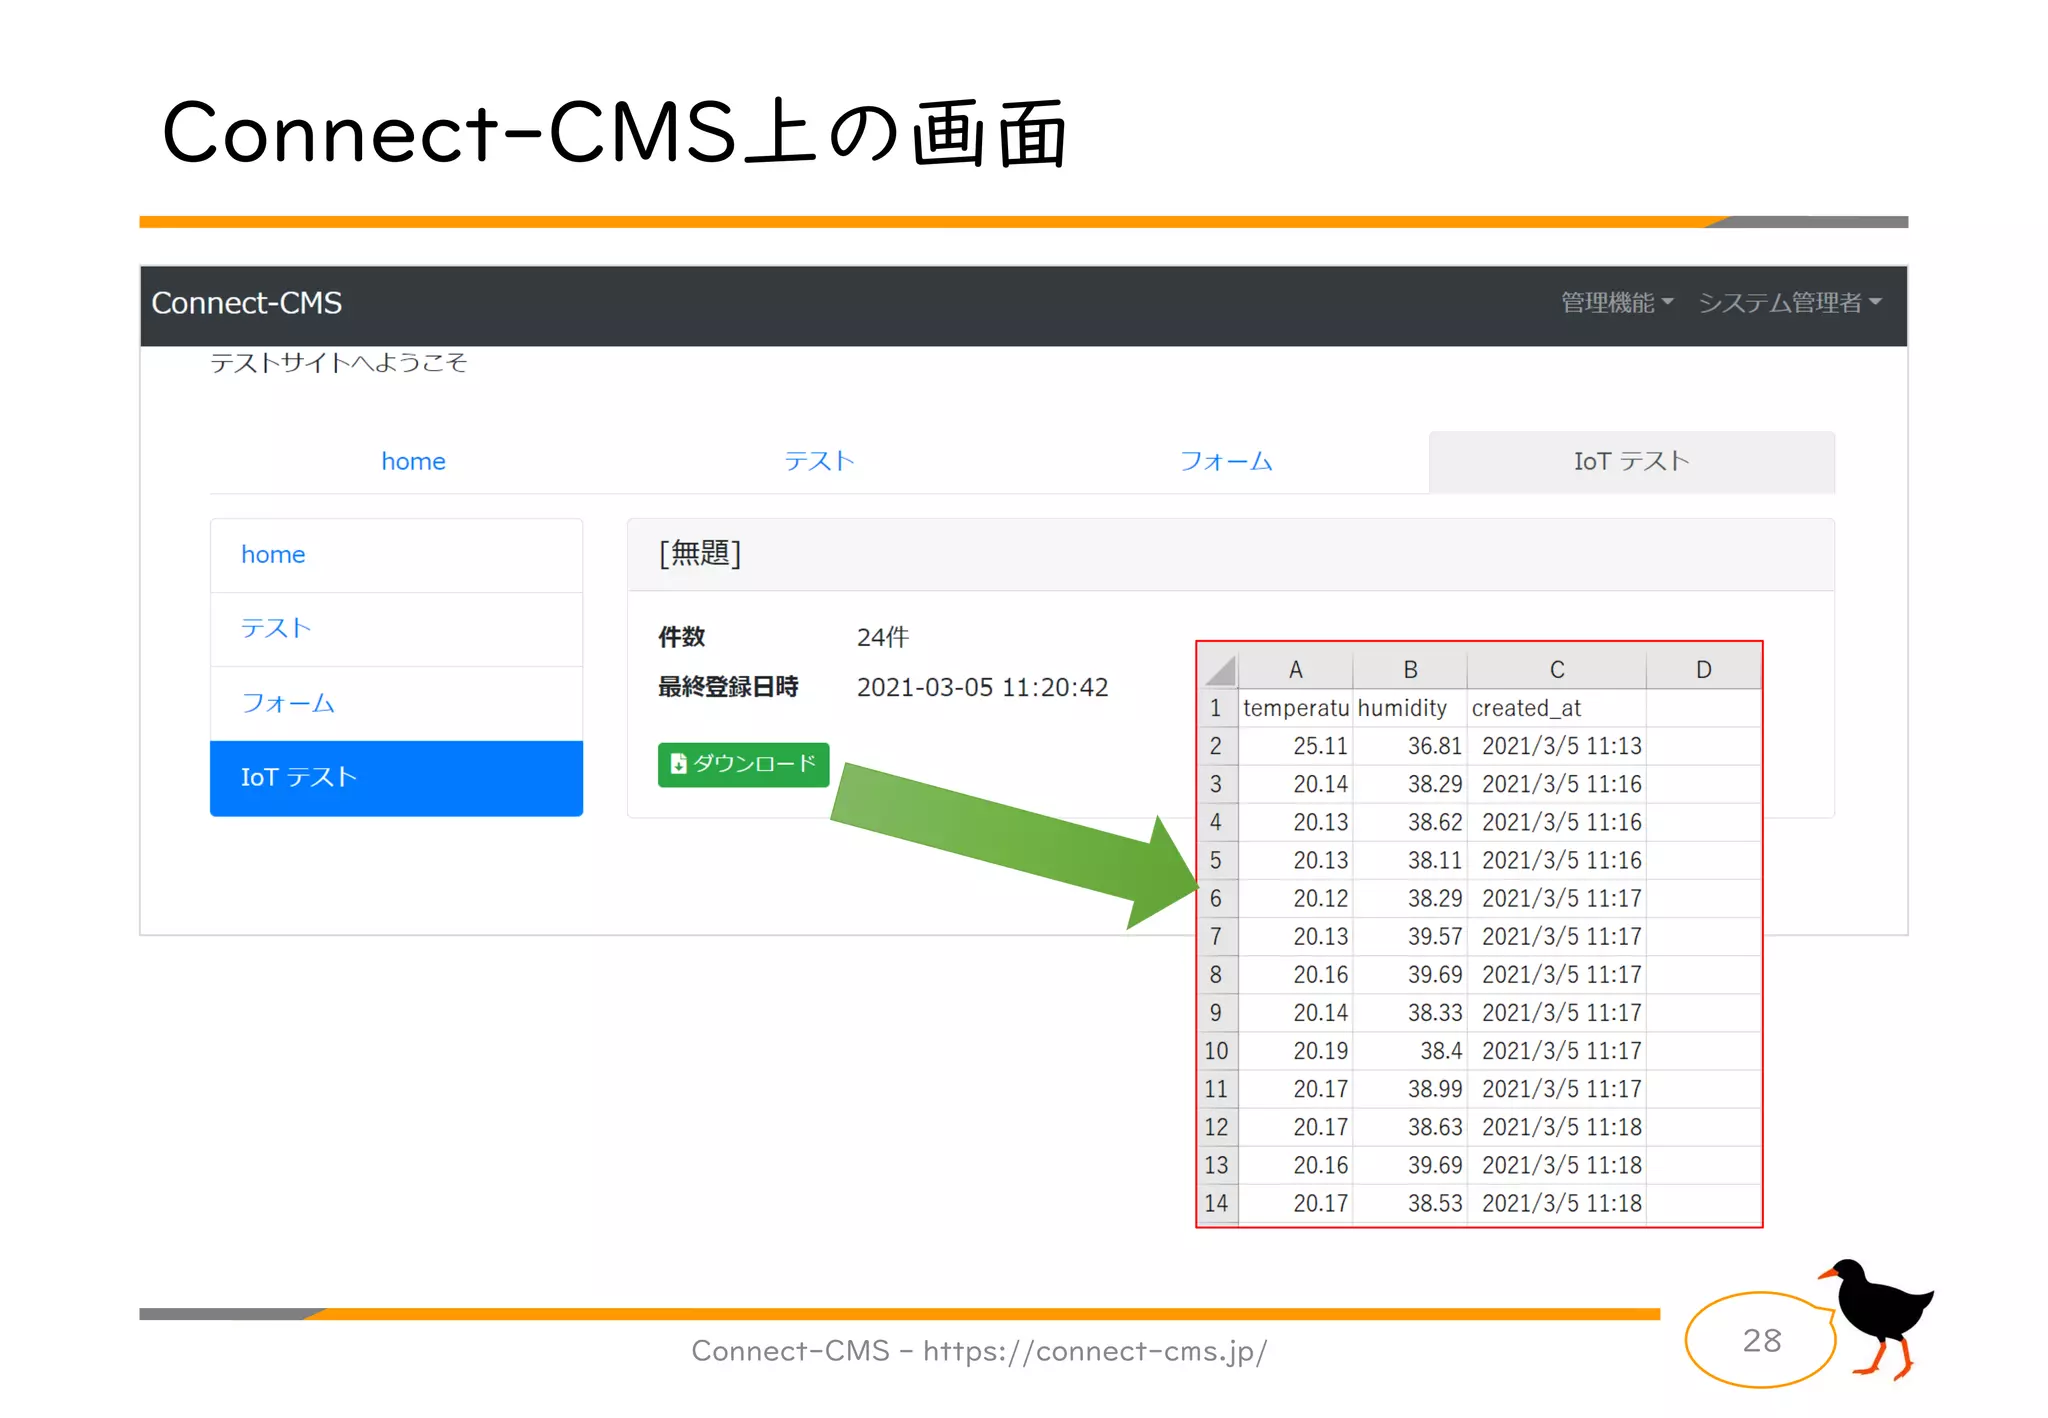Select the IoT テスト top tab
The image size is (2048, 1418).
1632,461
